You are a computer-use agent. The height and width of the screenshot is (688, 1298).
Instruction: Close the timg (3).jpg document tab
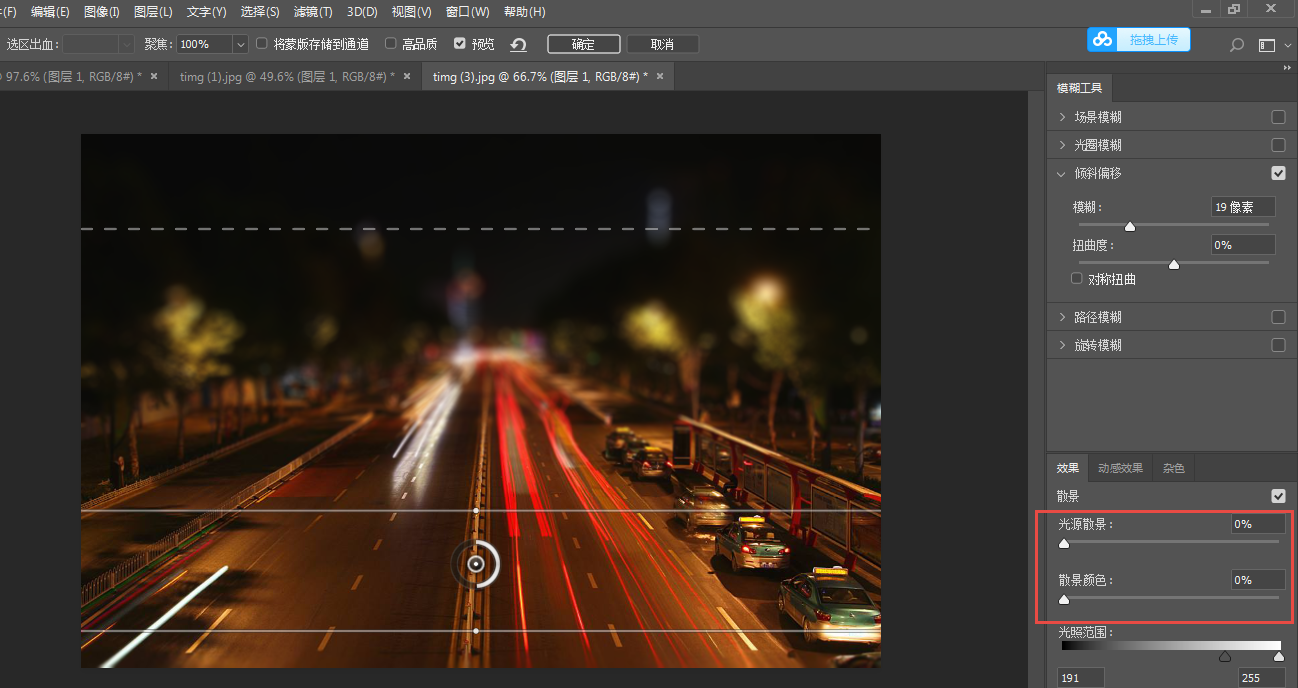pyautogui.click(x=660, y=76)
